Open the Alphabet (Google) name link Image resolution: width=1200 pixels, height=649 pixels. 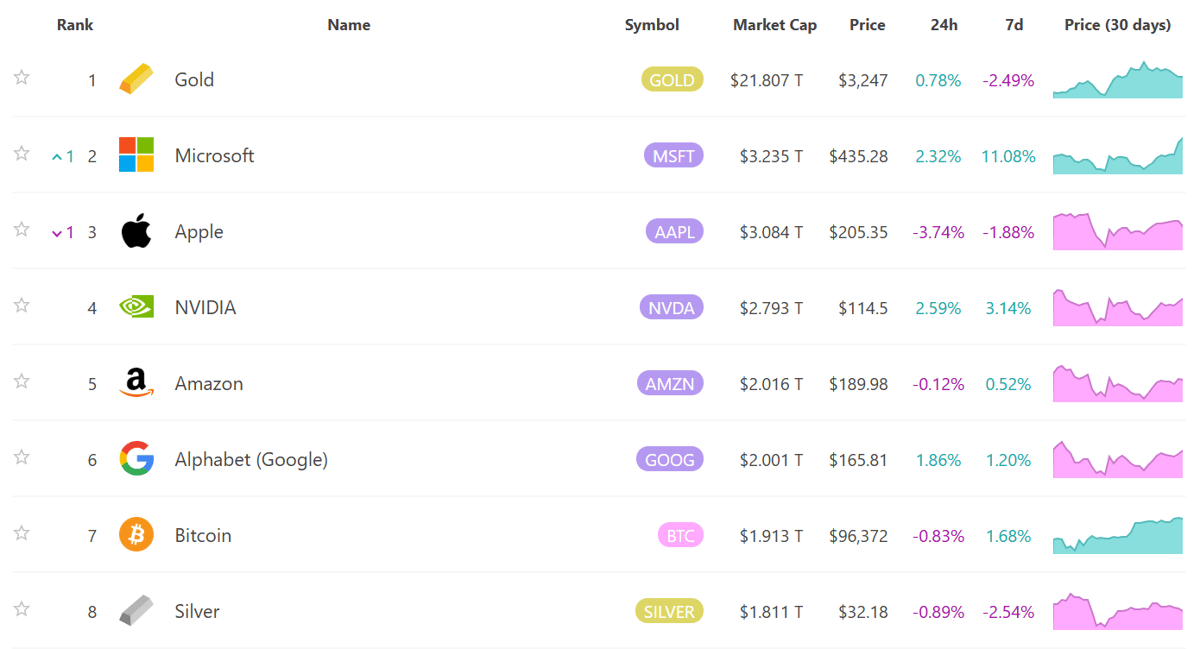coord(251,460)
